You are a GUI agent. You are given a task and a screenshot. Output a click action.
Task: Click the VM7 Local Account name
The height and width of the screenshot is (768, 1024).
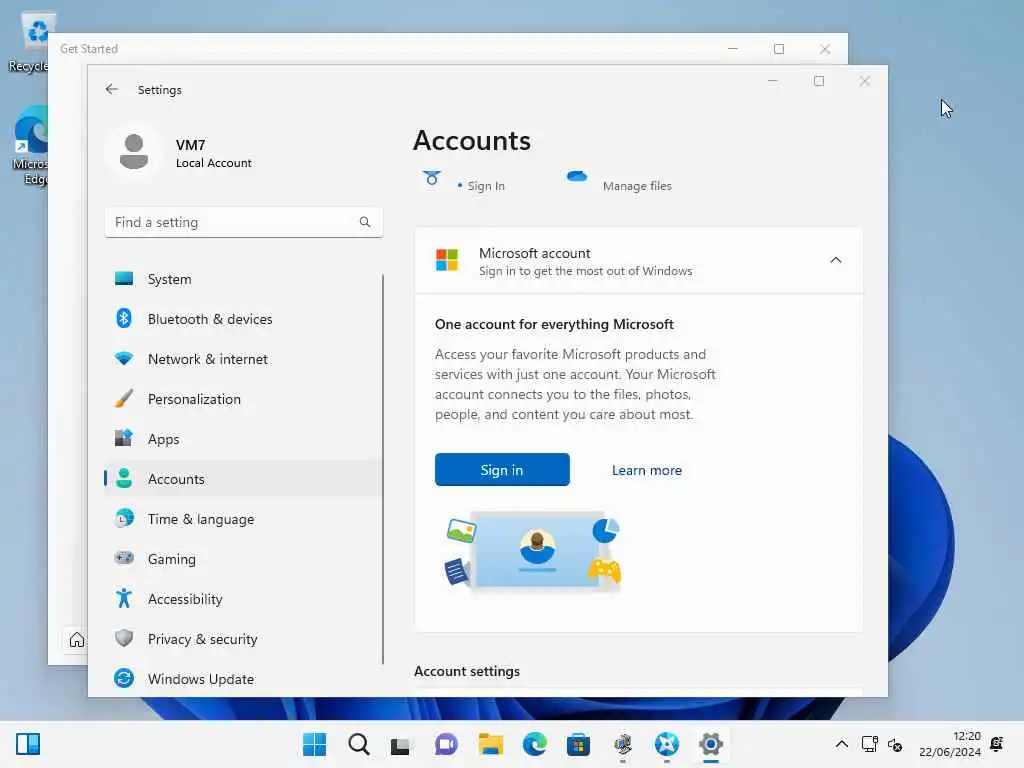click(x=214, y=153)
